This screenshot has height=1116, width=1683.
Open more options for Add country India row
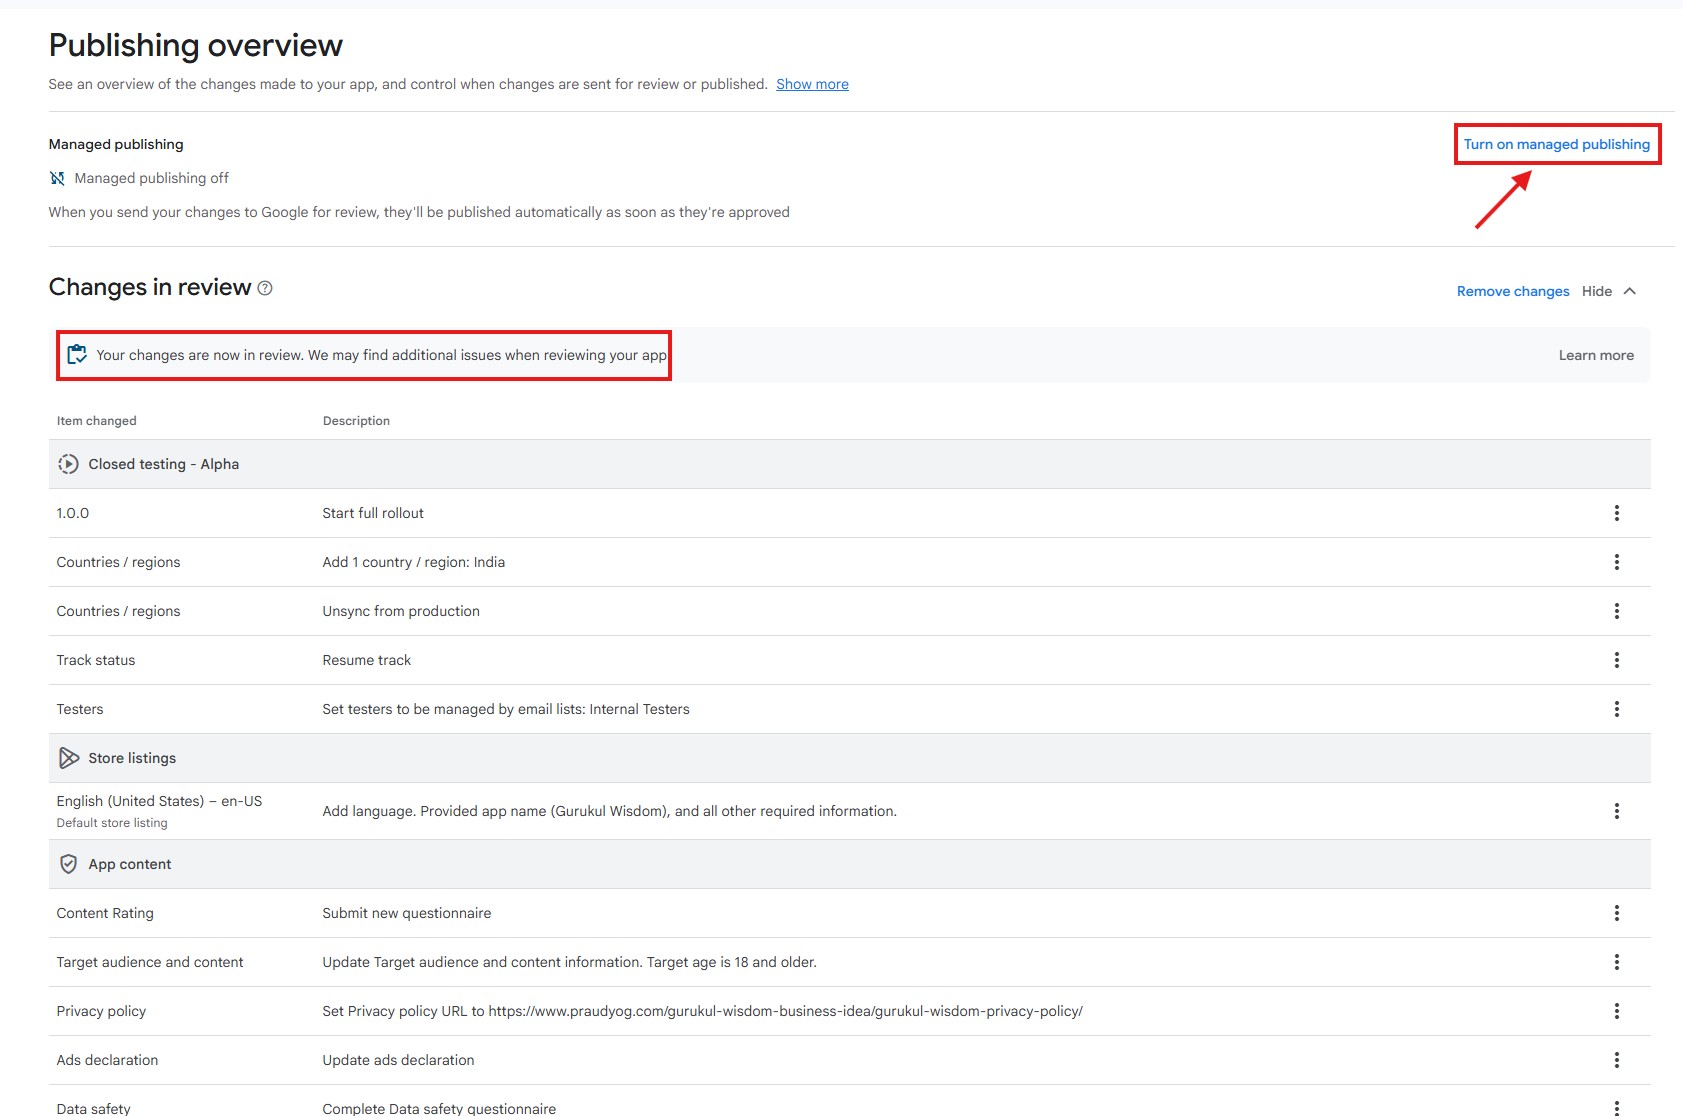1616,562
